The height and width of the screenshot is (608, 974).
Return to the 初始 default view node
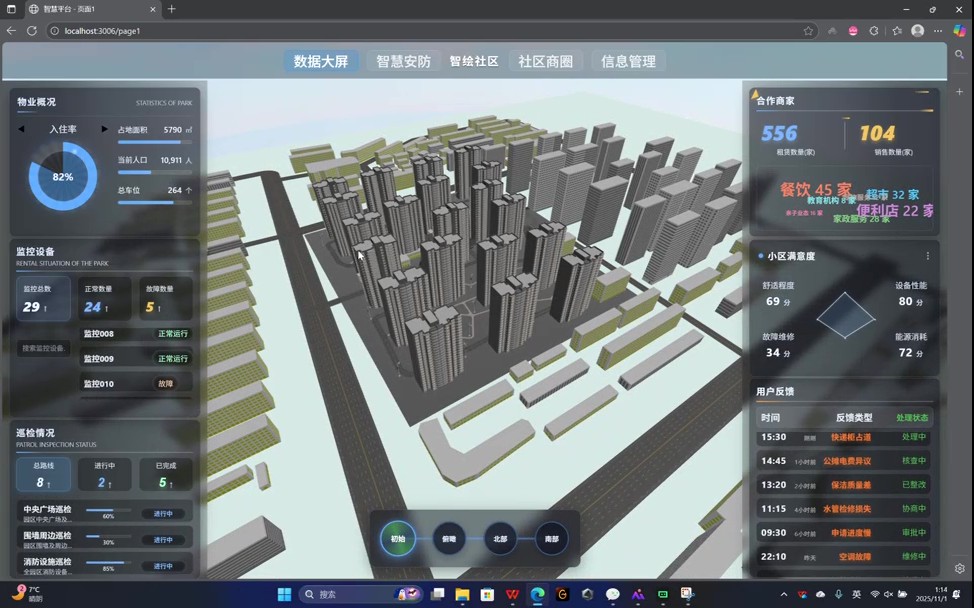[x=397, y=539]
